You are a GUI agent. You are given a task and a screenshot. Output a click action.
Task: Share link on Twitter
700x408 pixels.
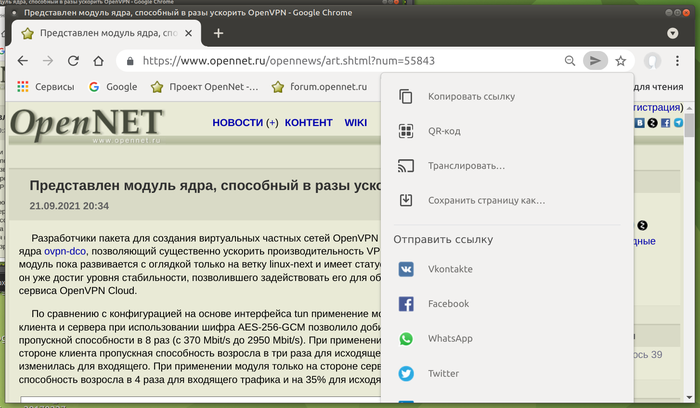coord(443,374)
